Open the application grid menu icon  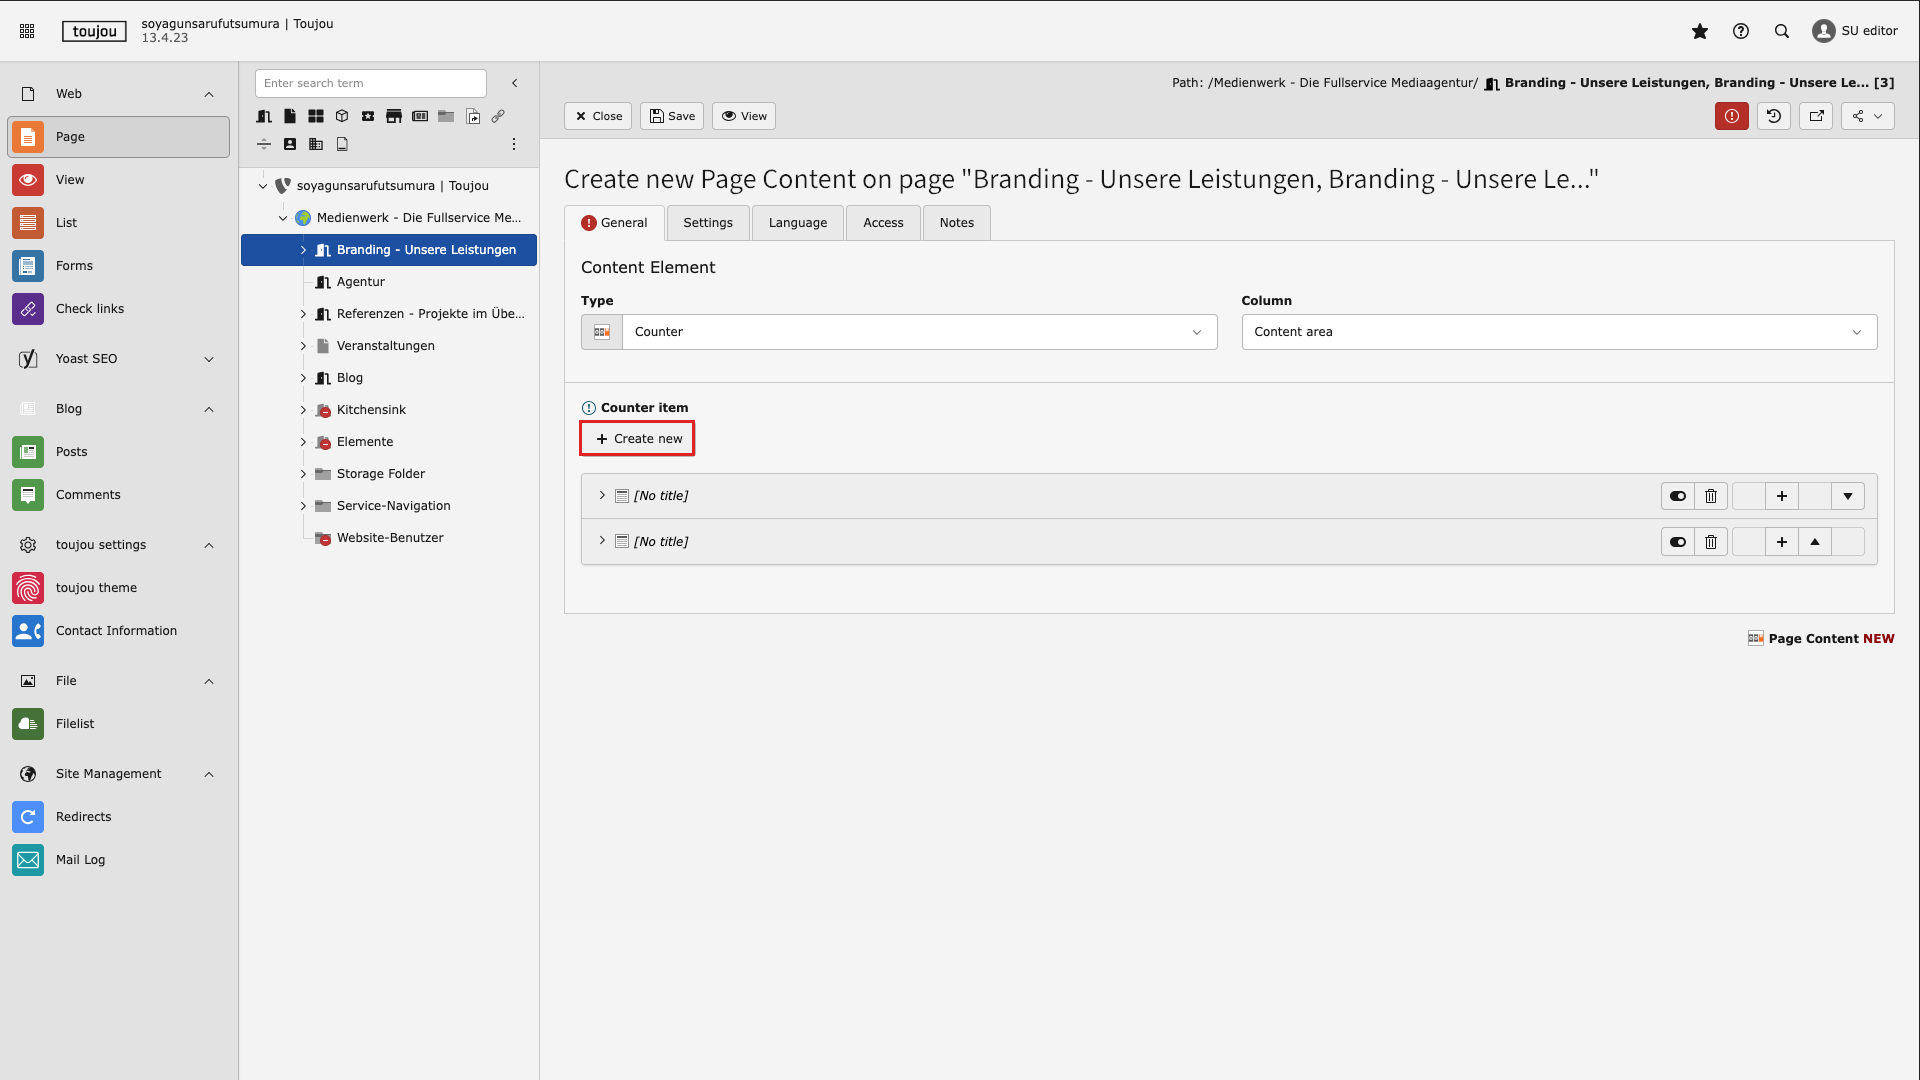(27, 31)
